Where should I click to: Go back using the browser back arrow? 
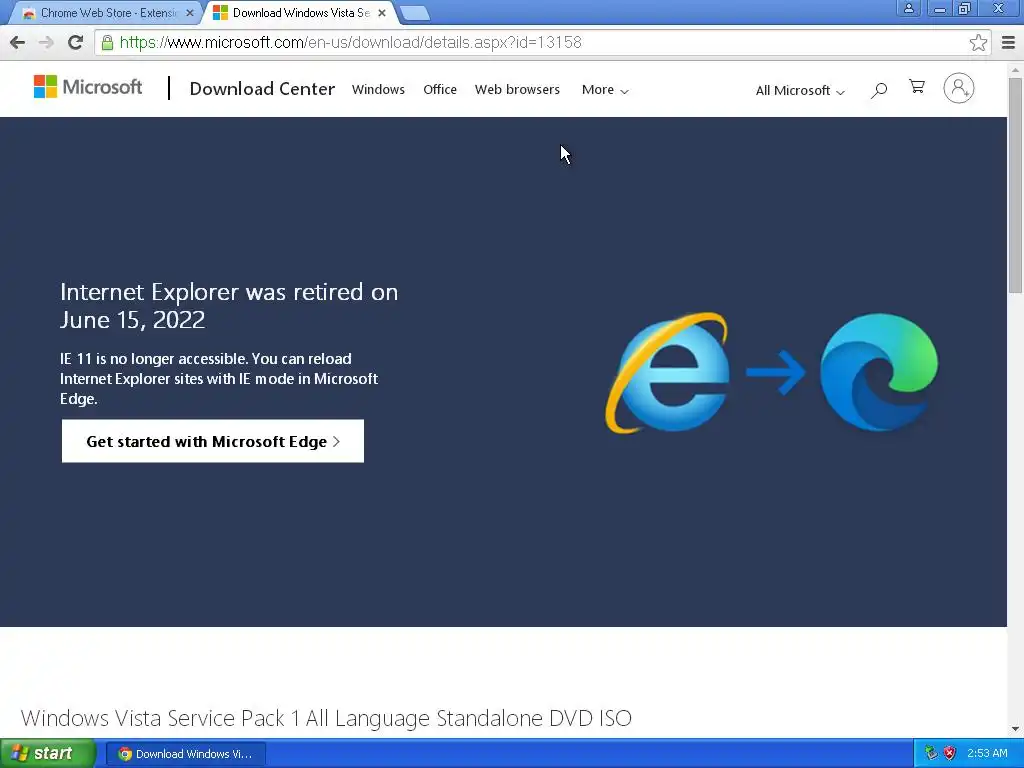[x=18, y=42]
